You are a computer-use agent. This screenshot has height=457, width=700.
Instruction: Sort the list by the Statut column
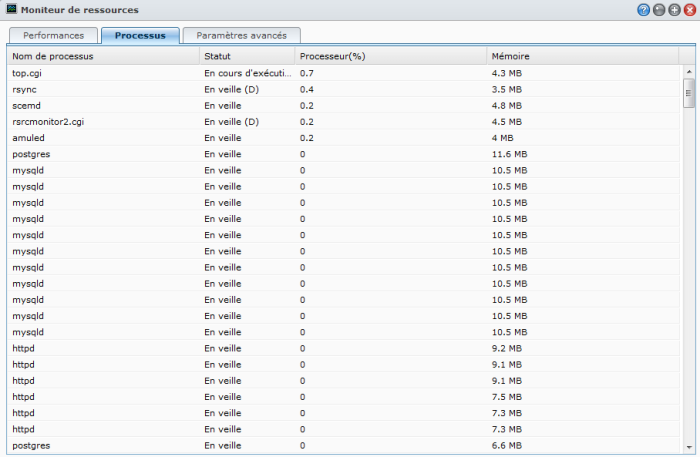coord(245,56)
